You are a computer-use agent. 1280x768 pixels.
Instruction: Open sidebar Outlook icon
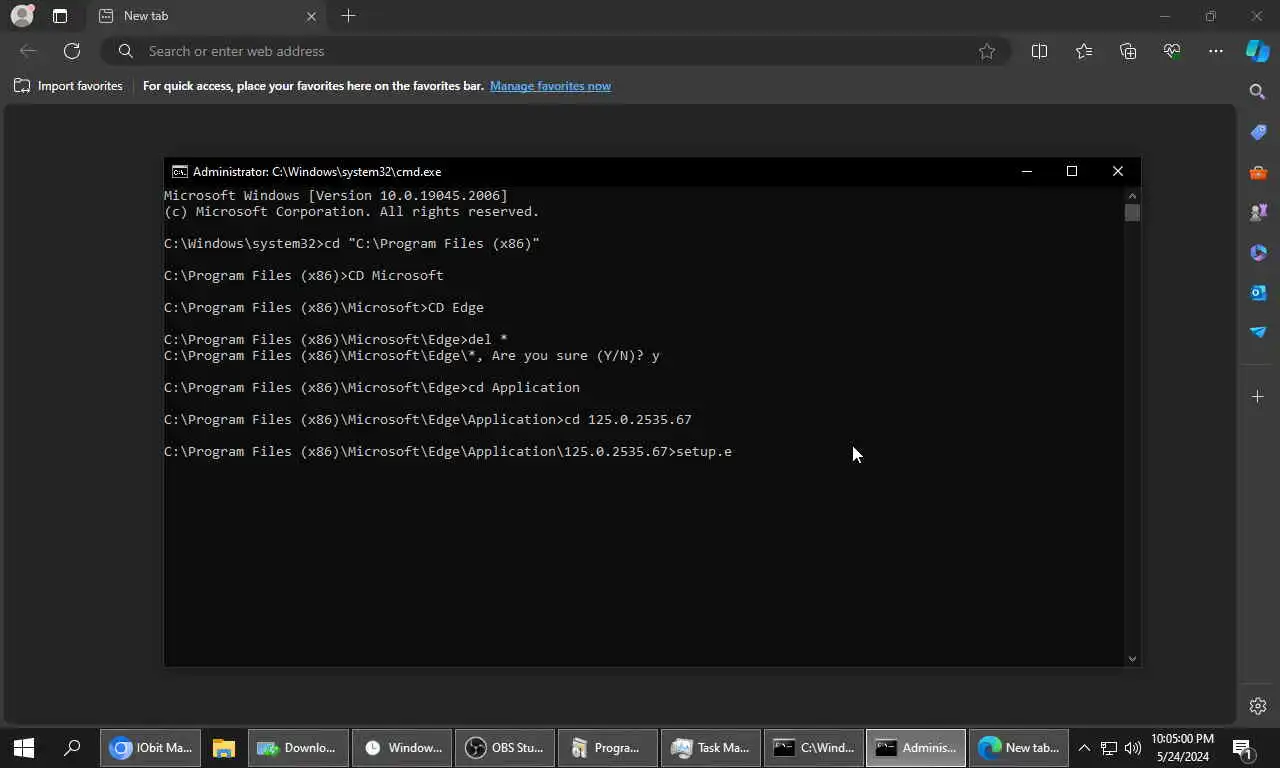1258,292
